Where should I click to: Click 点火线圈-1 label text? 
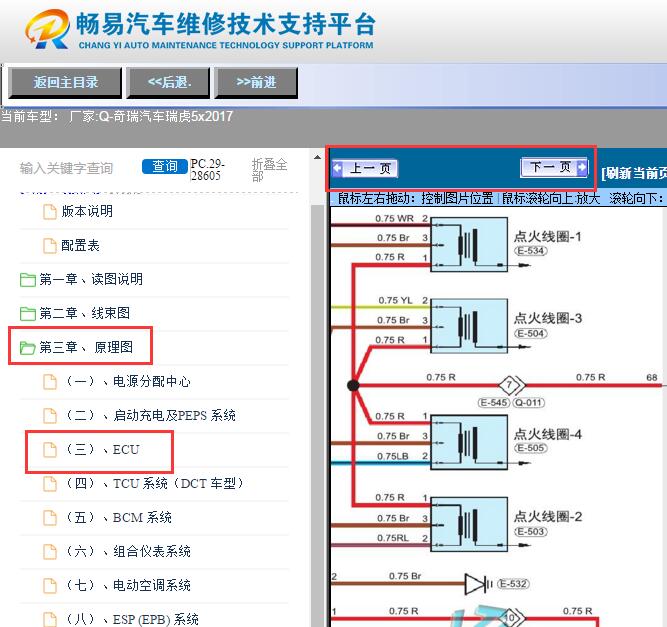click(x=547, y=236)
